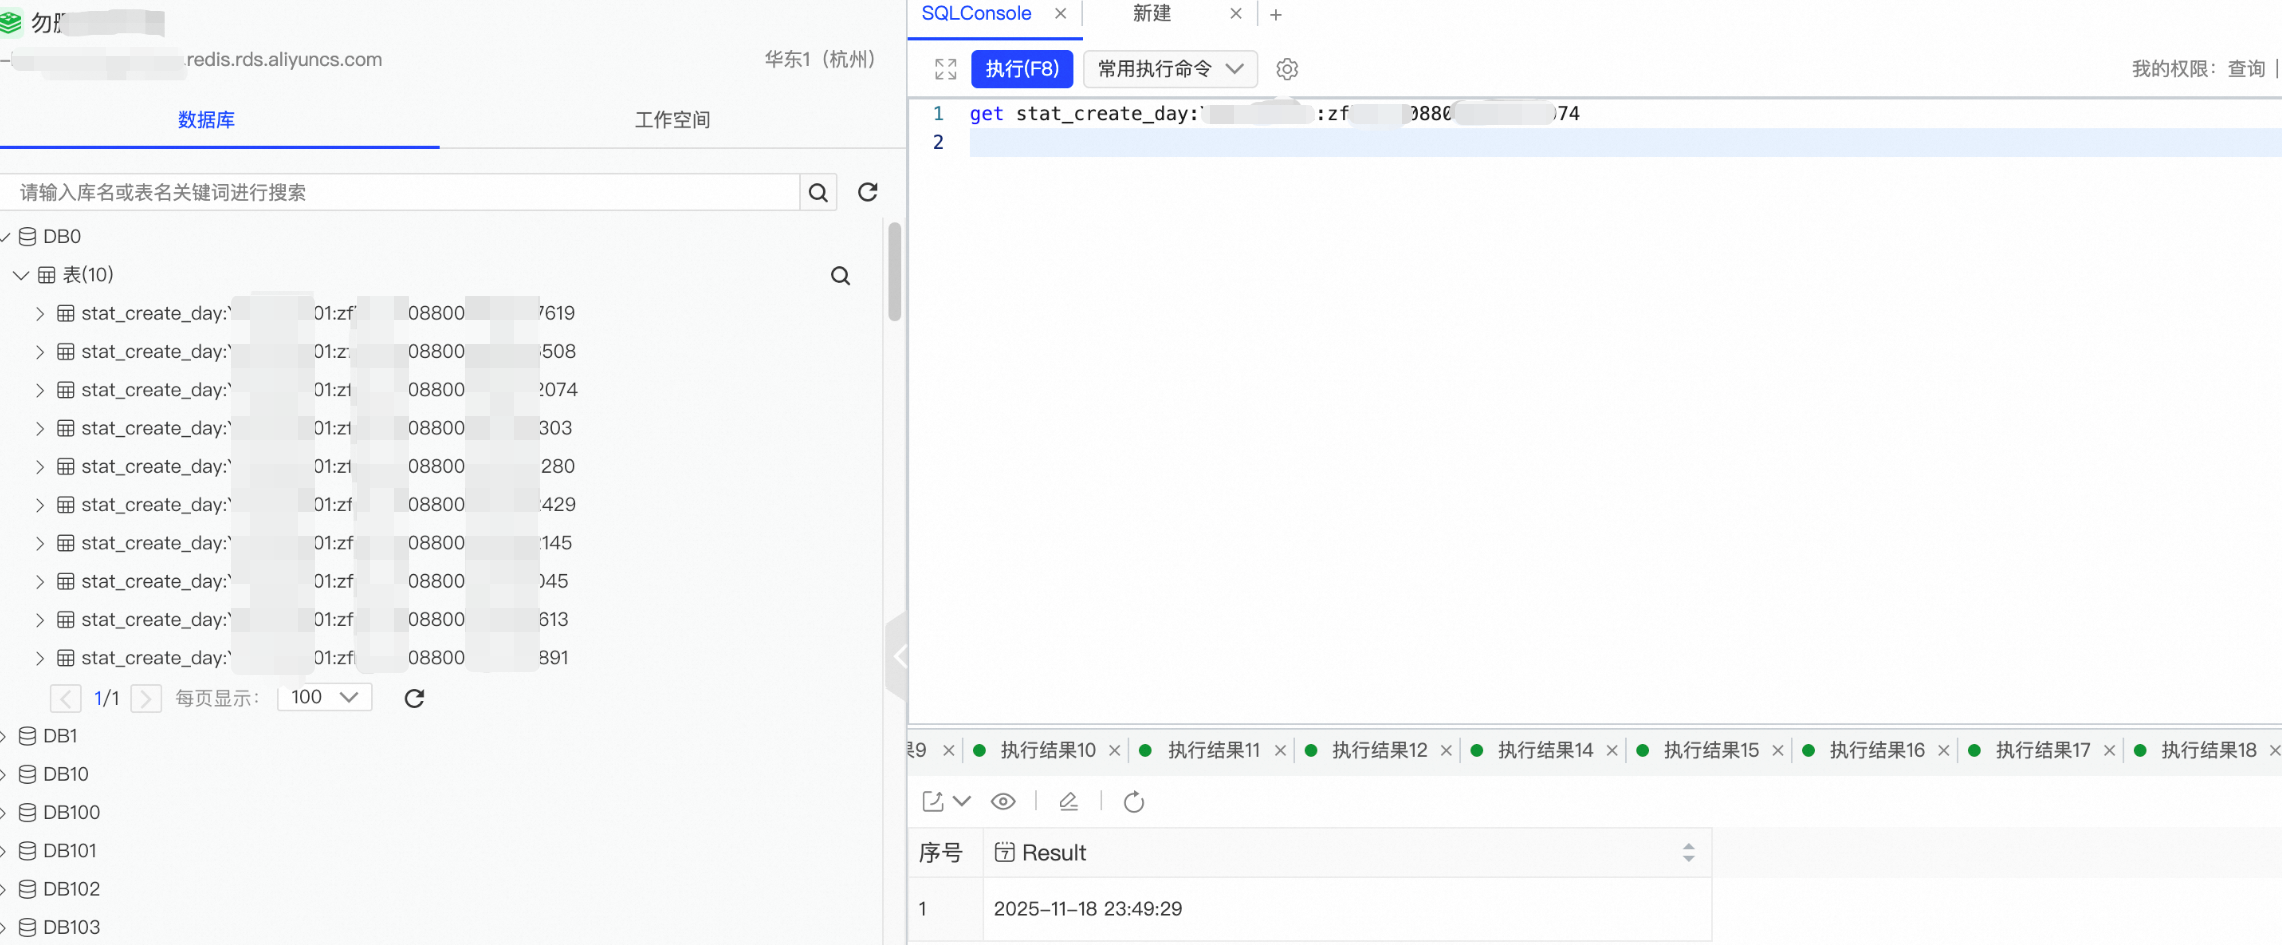The height and width of the screenshot is (945, 2282).
Task: Click the fullscreen editor icon
Action: point(945,69)
